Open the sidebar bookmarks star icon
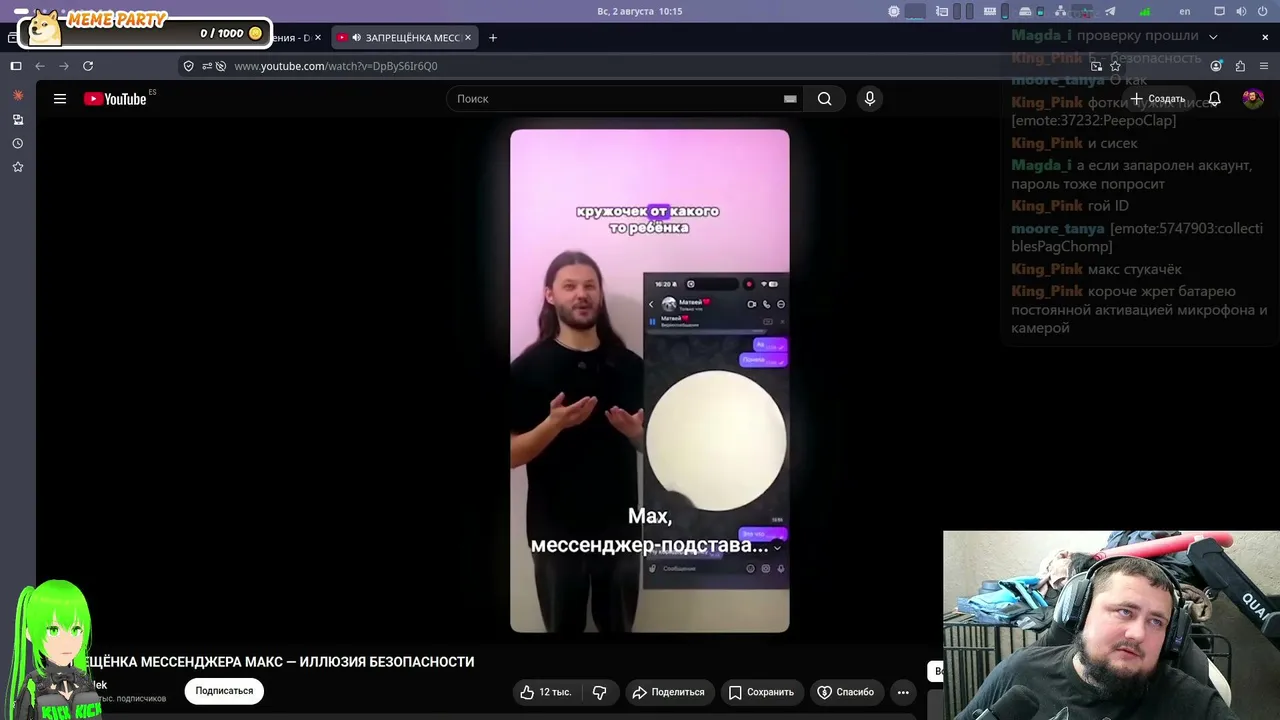Screen dimensions: 1280x720 coord(18,167)
